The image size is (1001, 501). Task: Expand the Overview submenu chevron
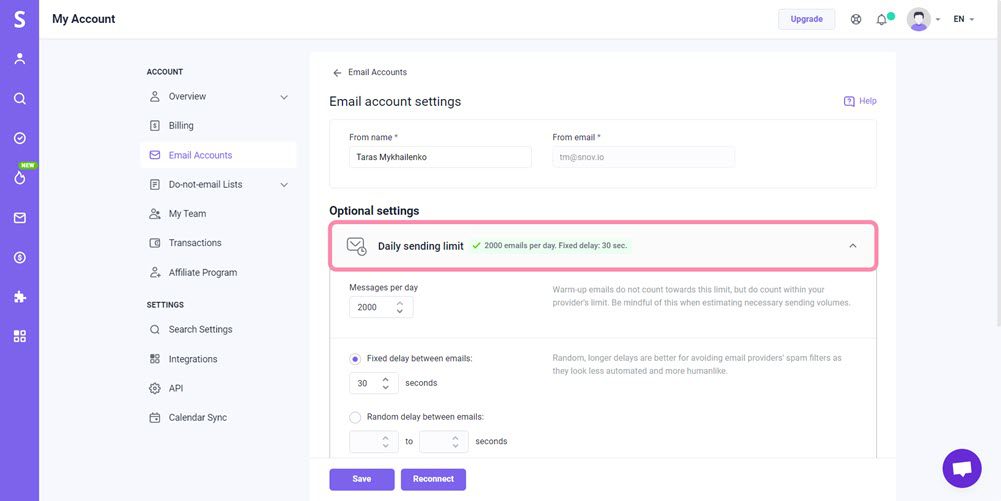284,97
